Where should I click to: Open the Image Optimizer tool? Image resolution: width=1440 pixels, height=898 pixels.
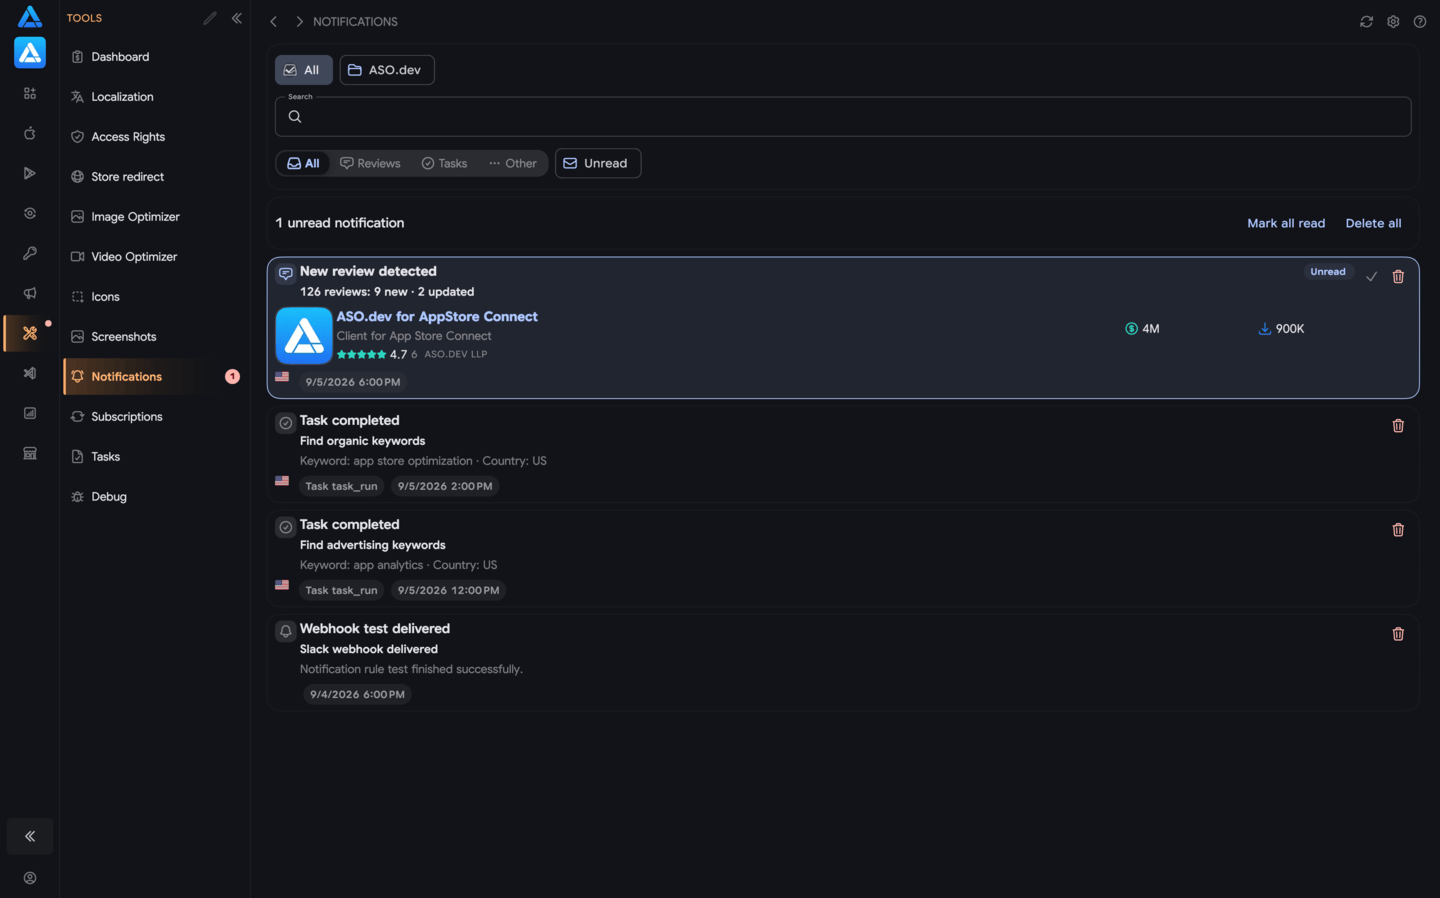[x=154, y=217]
